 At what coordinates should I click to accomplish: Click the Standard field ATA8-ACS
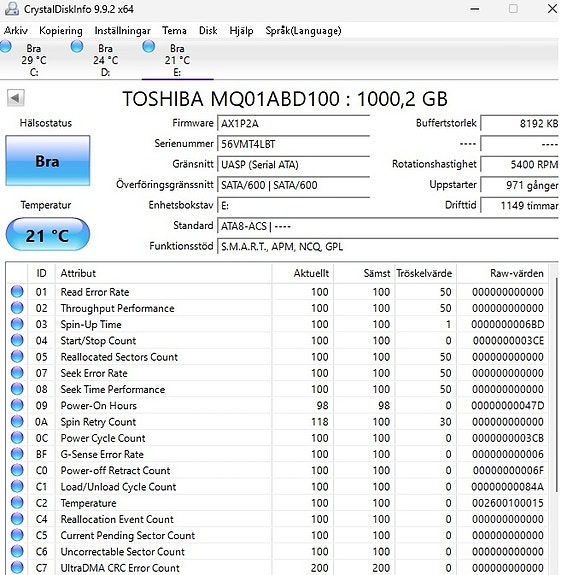[388, 226]
